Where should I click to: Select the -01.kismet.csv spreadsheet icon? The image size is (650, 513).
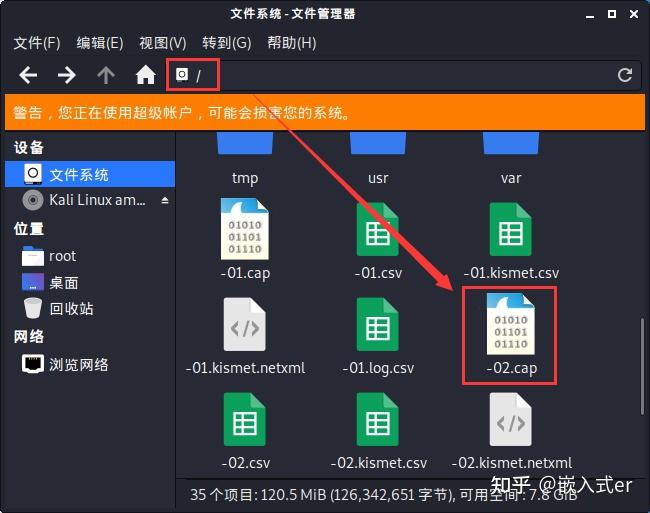tap(510, 229)
